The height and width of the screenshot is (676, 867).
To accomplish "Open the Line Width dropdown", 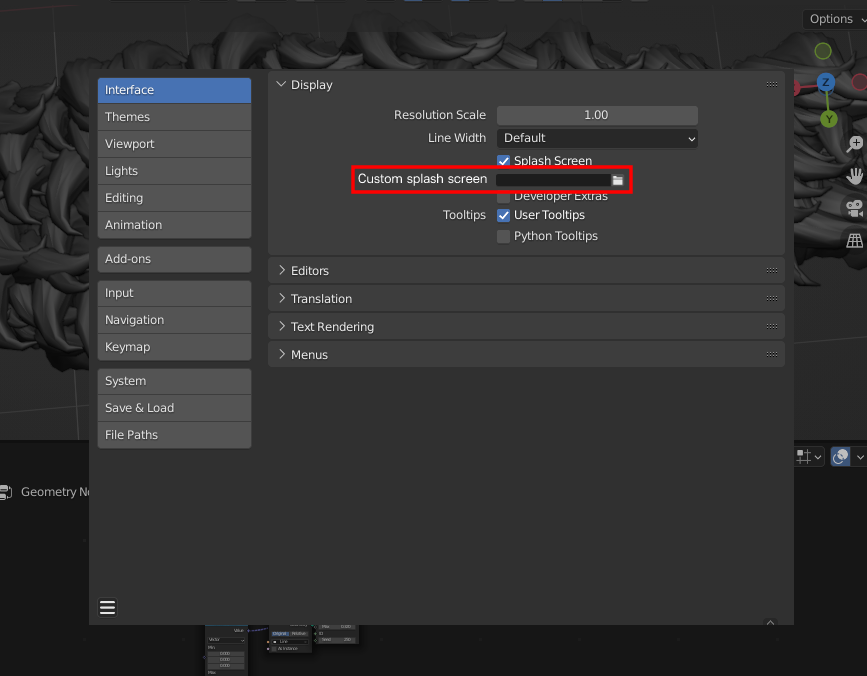I will point(597,138).
